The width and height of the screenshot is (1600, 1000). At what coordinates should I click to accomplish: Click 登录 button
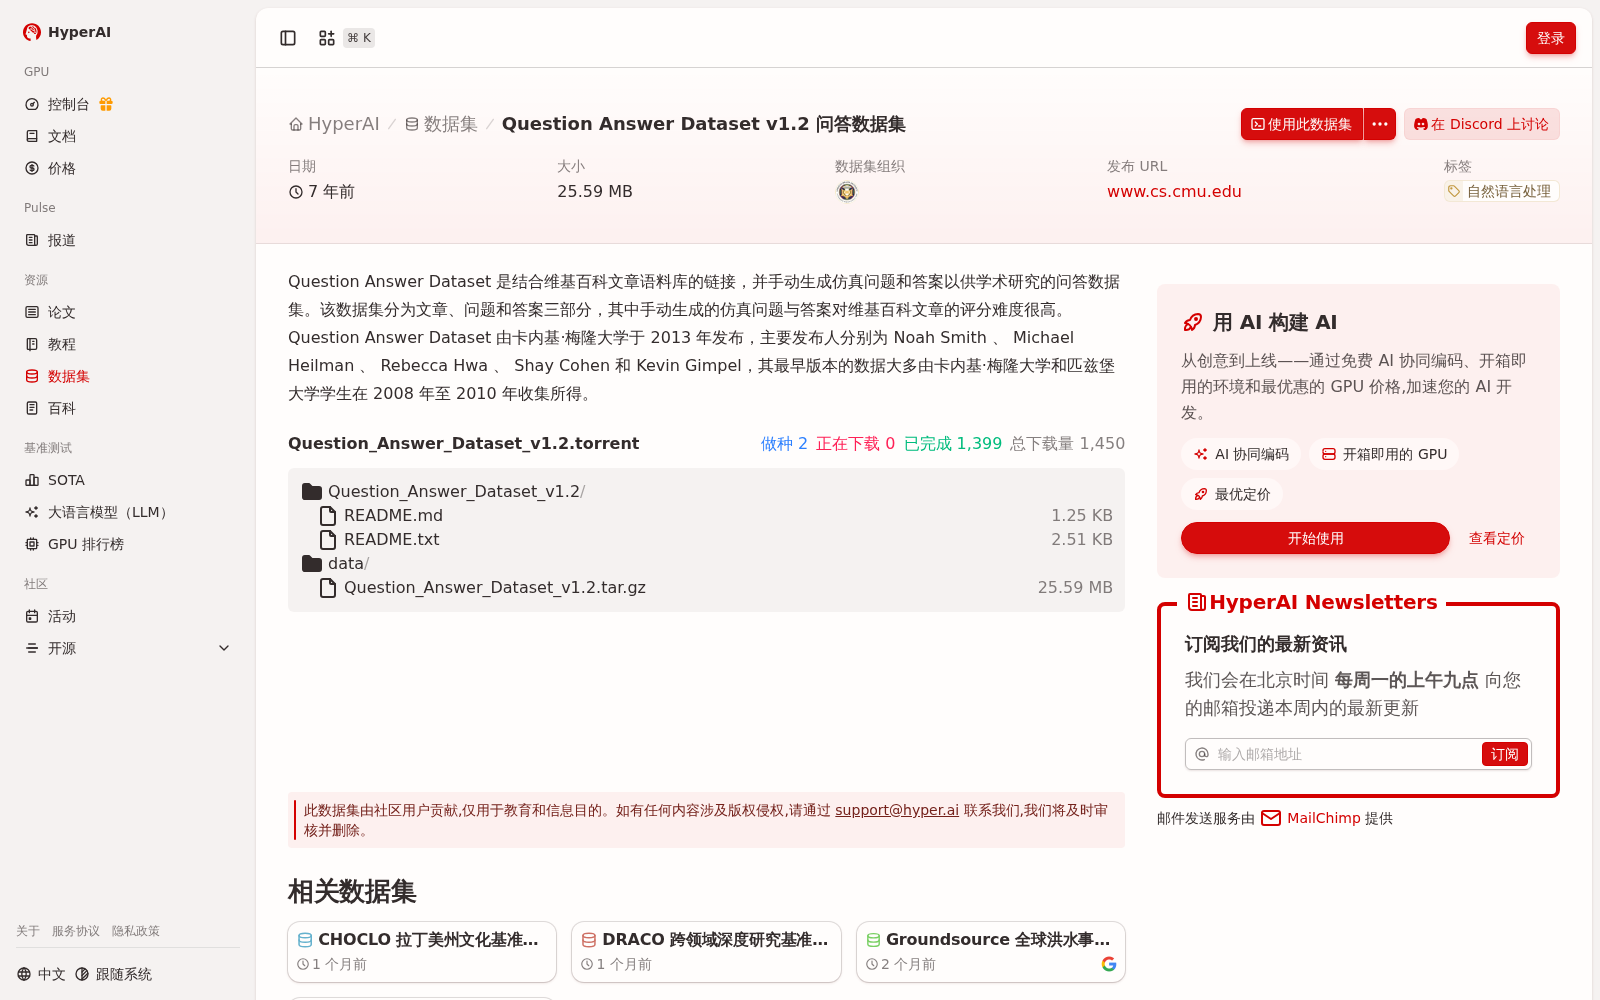coord(1550,38)
